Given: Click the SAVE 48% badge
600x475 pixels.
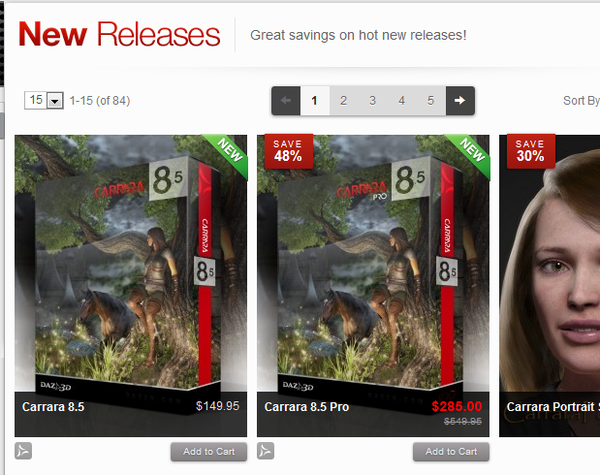Looking at the screenshot, I should point(289,151).
